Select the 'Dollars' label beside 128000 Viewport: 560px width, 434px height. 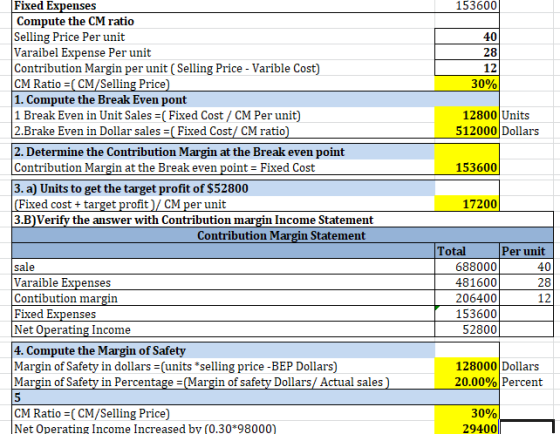[520, 366]
